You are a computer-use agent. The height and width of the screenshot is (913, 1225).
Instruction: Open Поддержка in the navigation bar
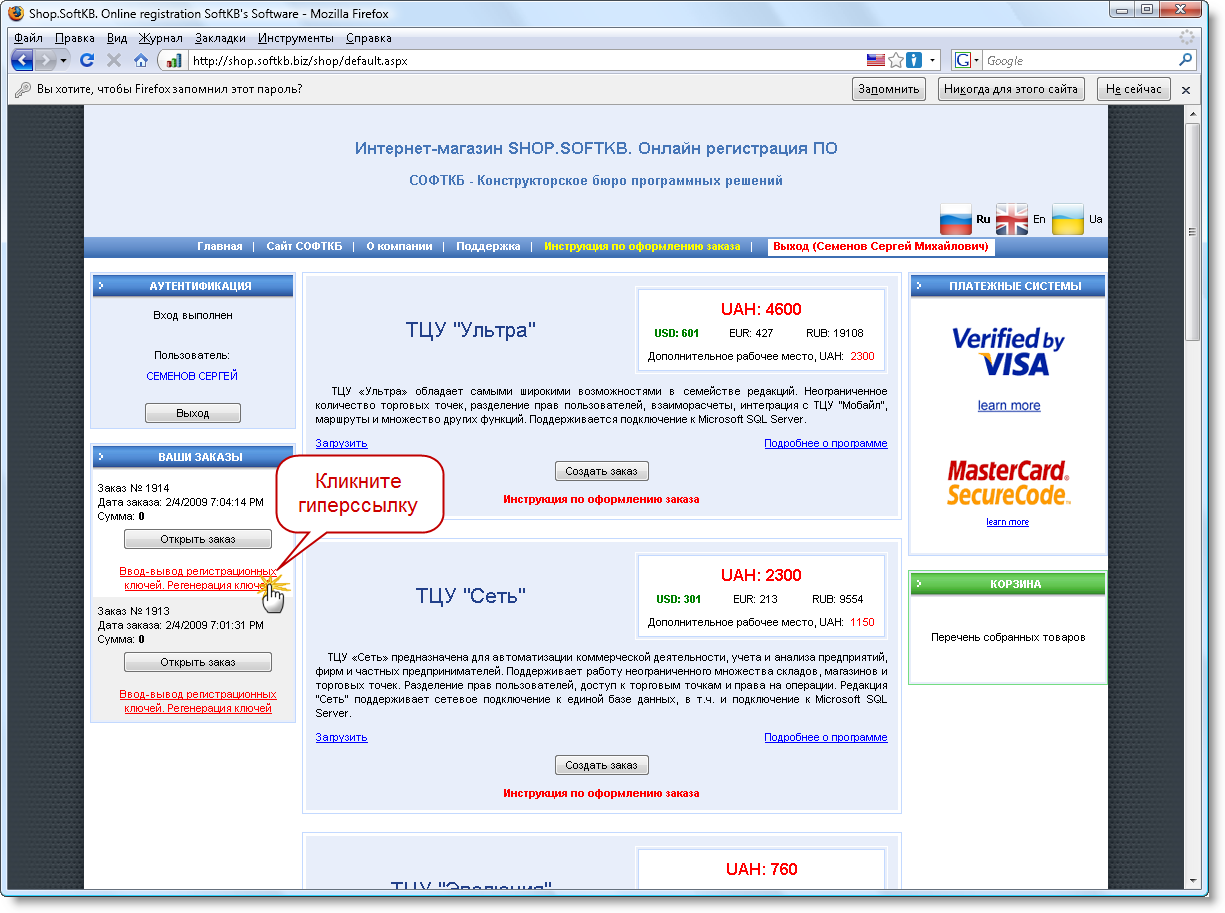coord(488,246)
